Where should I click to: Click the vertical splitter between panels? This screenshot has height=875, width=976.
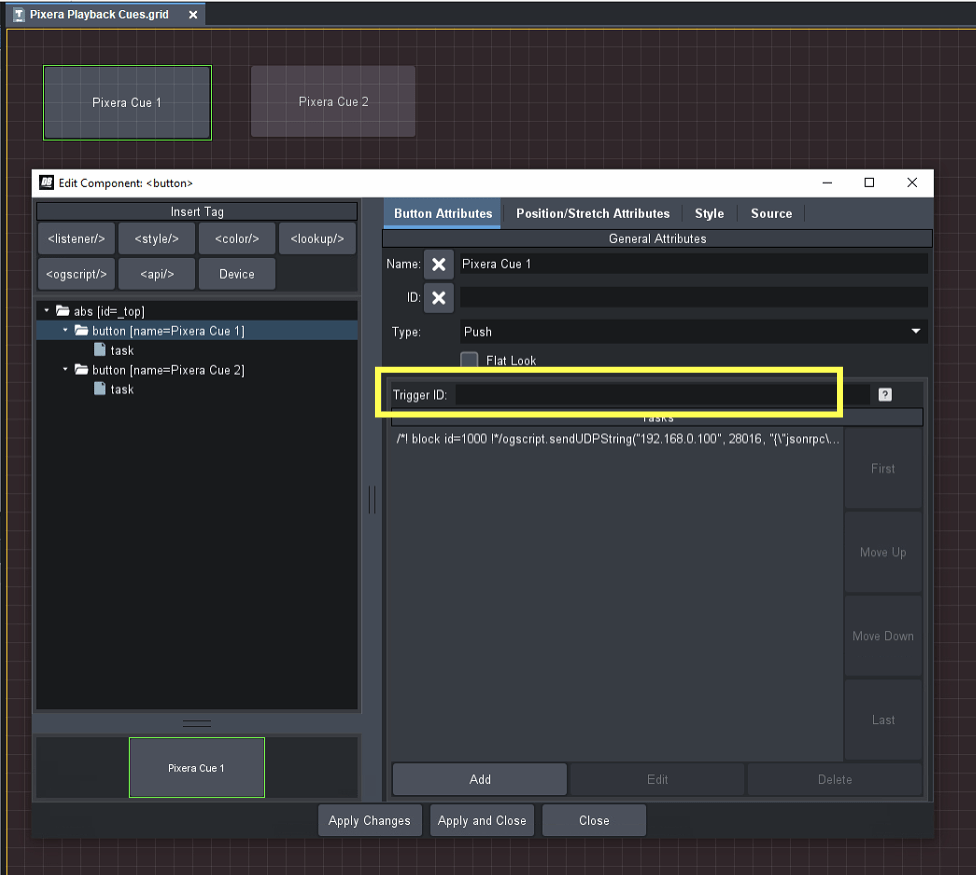(372, 500)
